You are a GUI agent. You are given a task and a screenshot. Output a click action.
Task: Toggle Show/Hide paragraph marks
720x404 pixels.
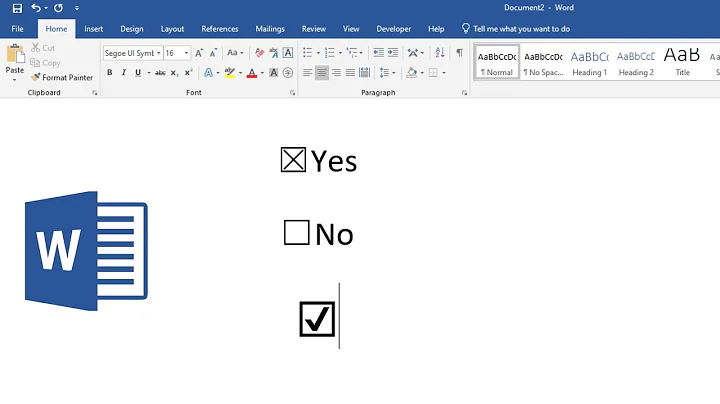[x=460, y=53]
